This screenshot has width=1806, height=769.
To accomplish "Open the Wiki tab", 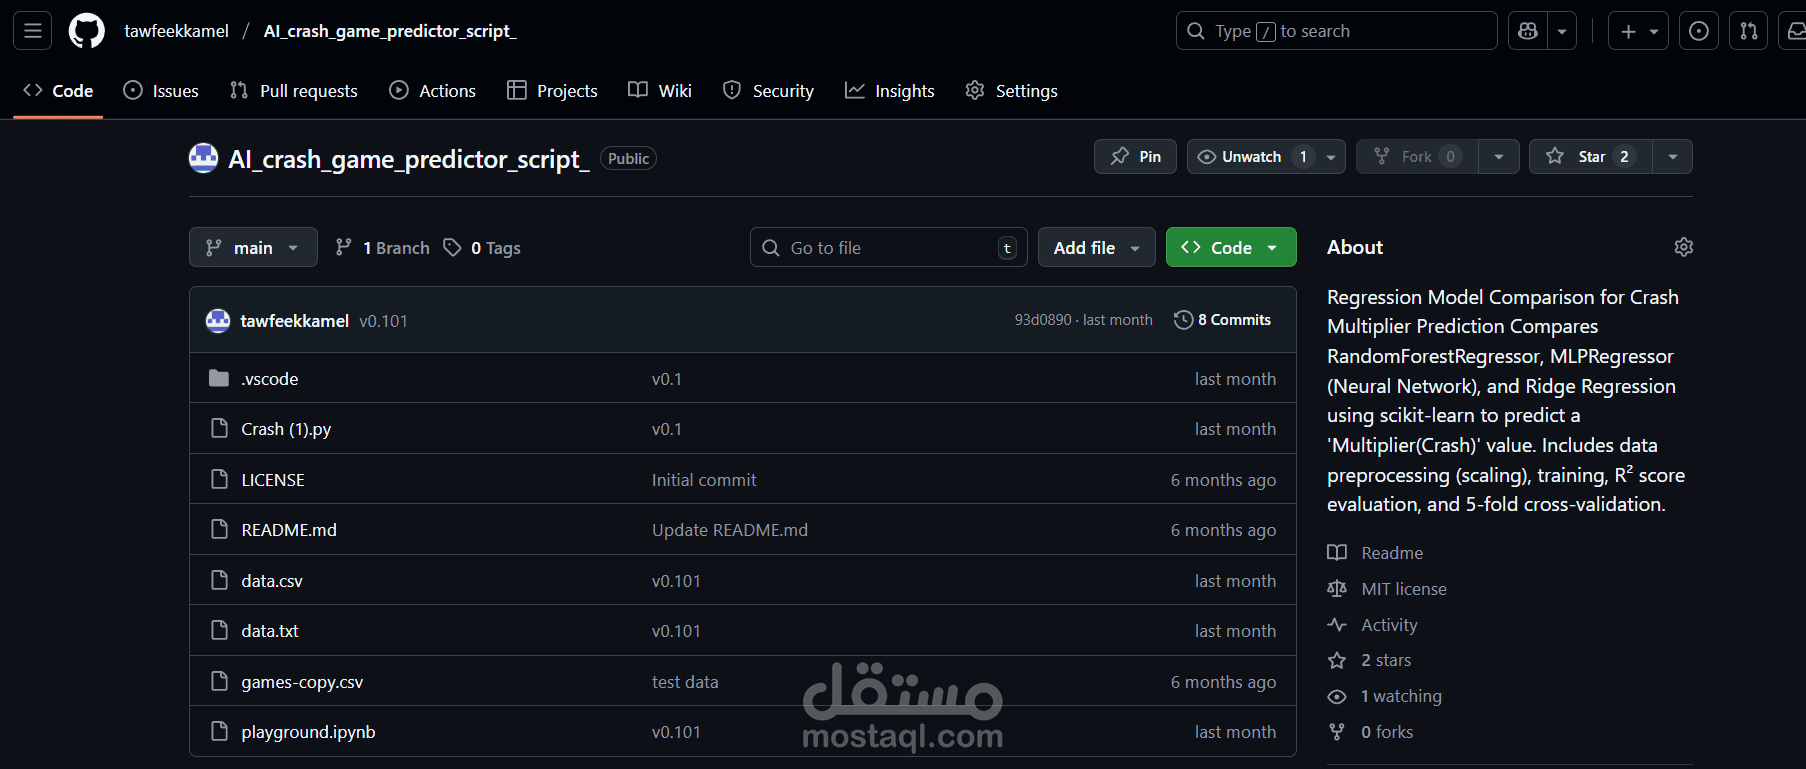I will [660, 91].
